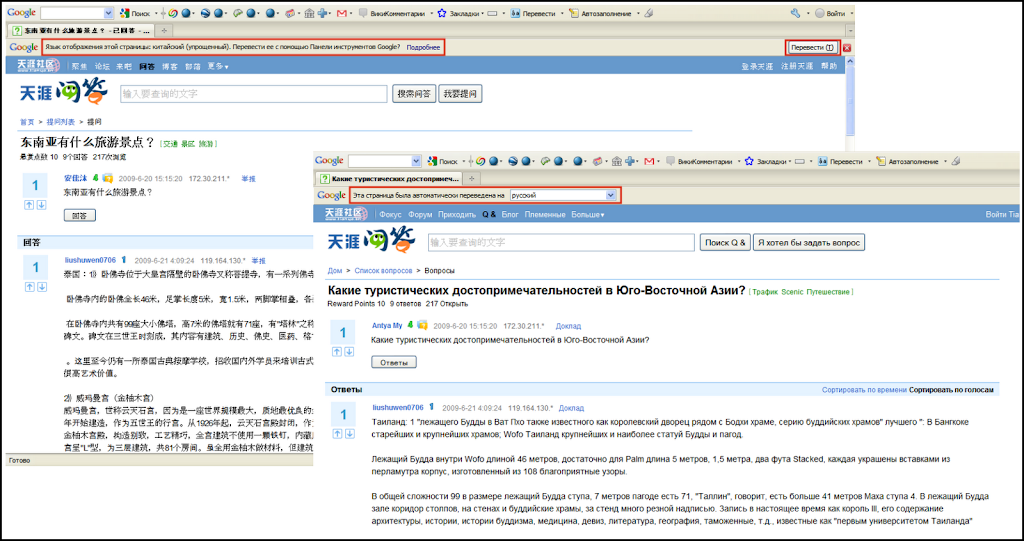1024x541 pixels.
Task: Click 回答 button in back window
Action: pyautogui.click(x=79, y=215)
